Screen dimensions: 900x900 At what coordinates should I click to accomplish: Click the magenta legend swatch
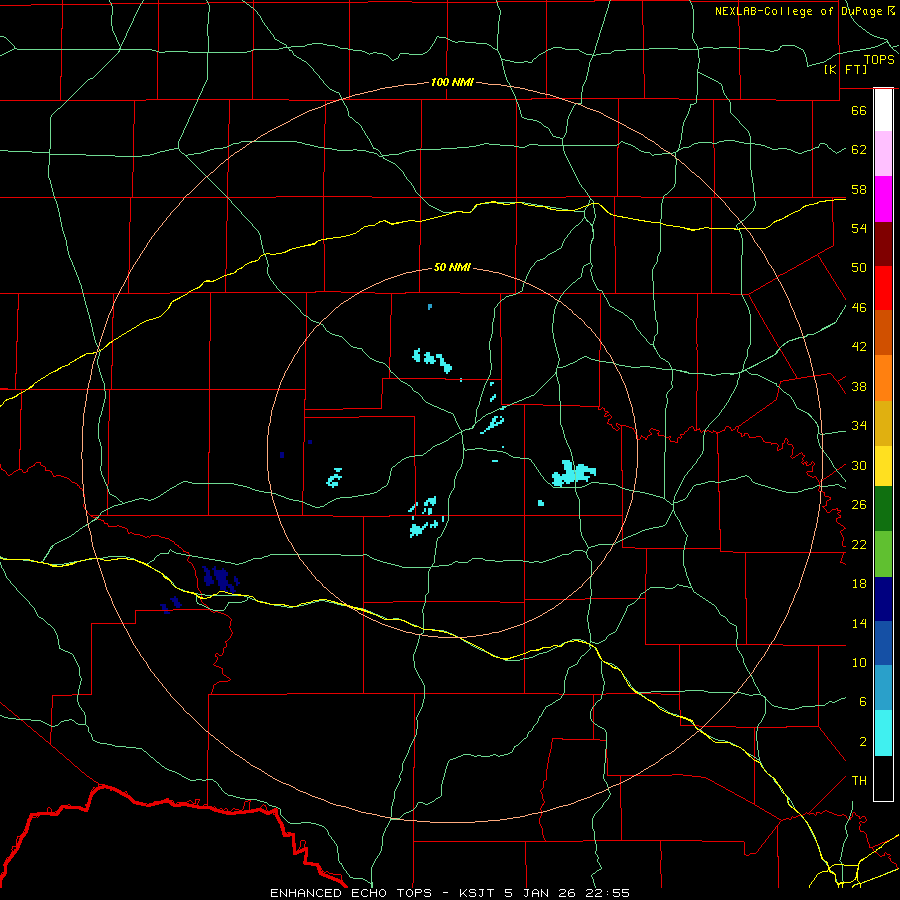click(x=883, y=199)
